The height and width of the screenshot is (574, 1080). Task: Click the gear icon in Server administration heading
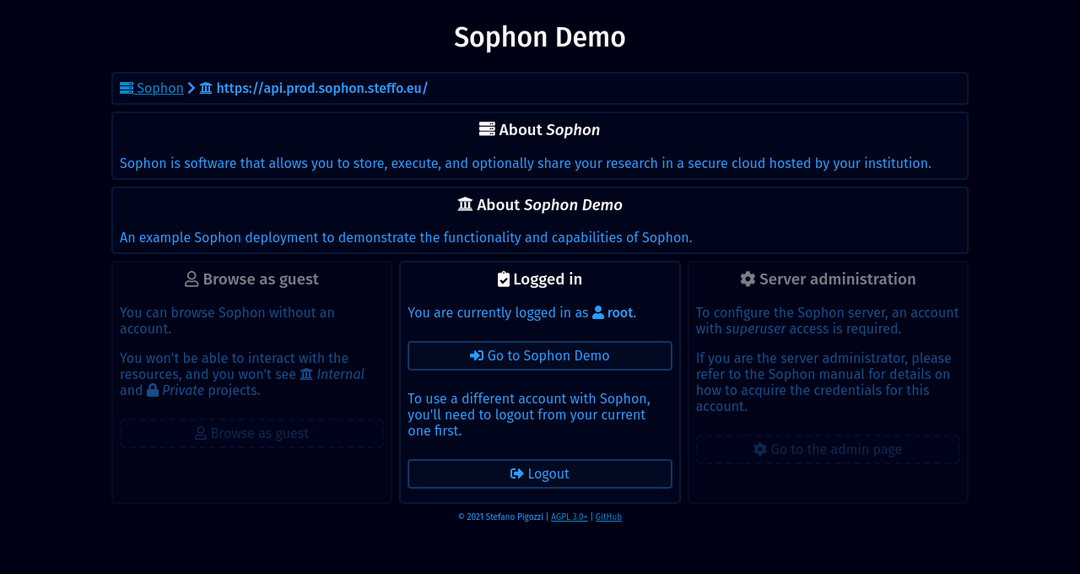(x=747, y=279)
